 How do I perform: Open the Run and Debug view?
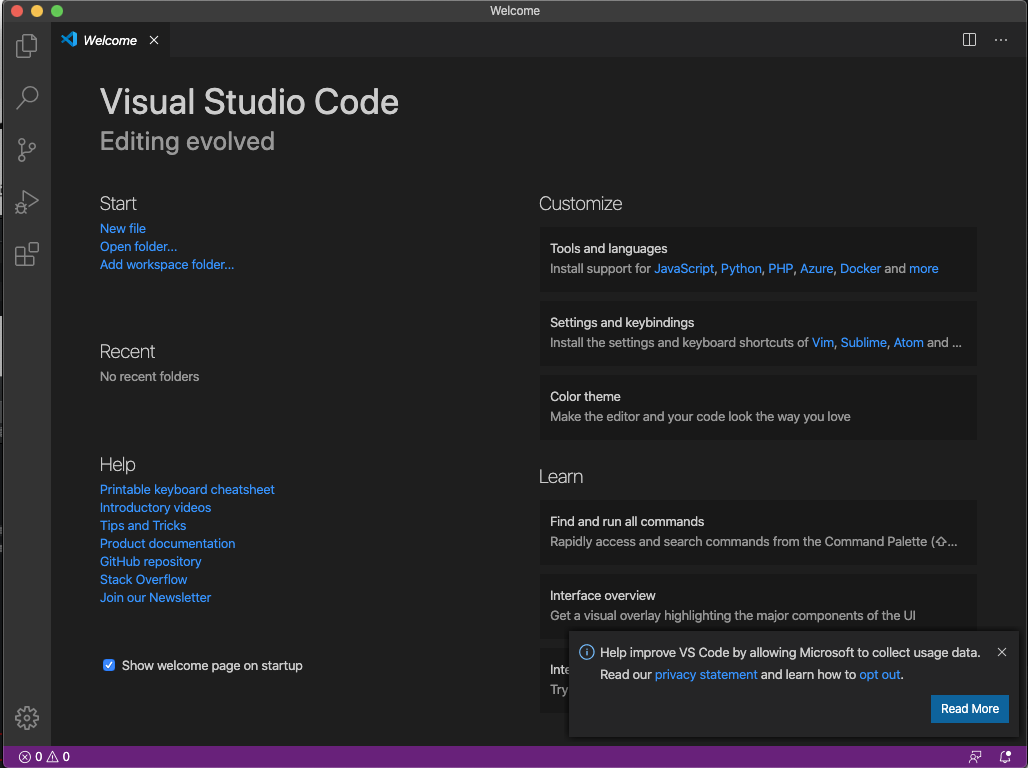tap(26, 201)
